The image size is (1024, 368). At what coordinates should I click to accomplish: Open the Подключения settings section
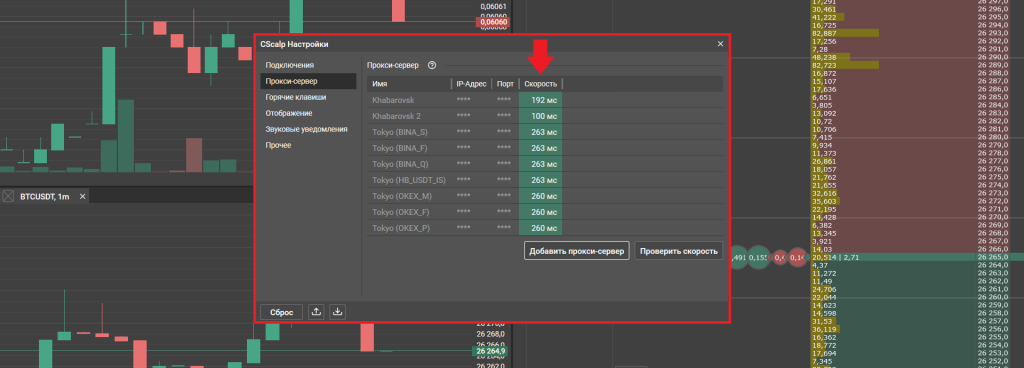290,65
